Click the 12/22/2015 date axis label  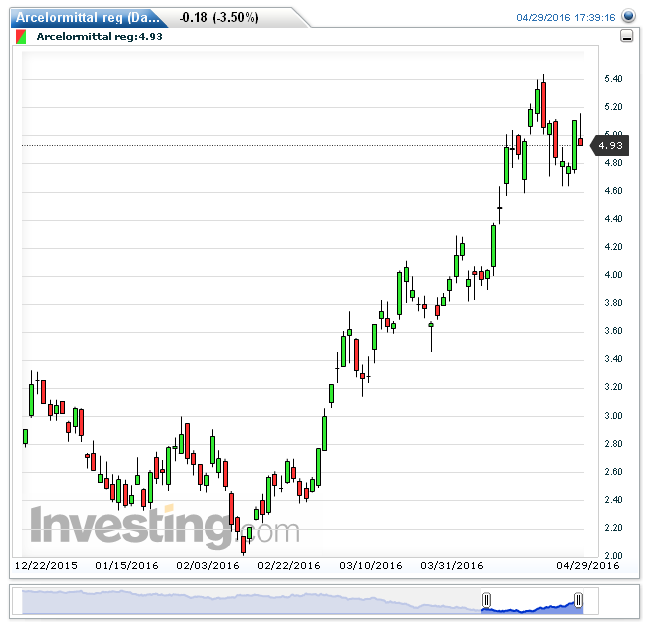pos(46,565)
